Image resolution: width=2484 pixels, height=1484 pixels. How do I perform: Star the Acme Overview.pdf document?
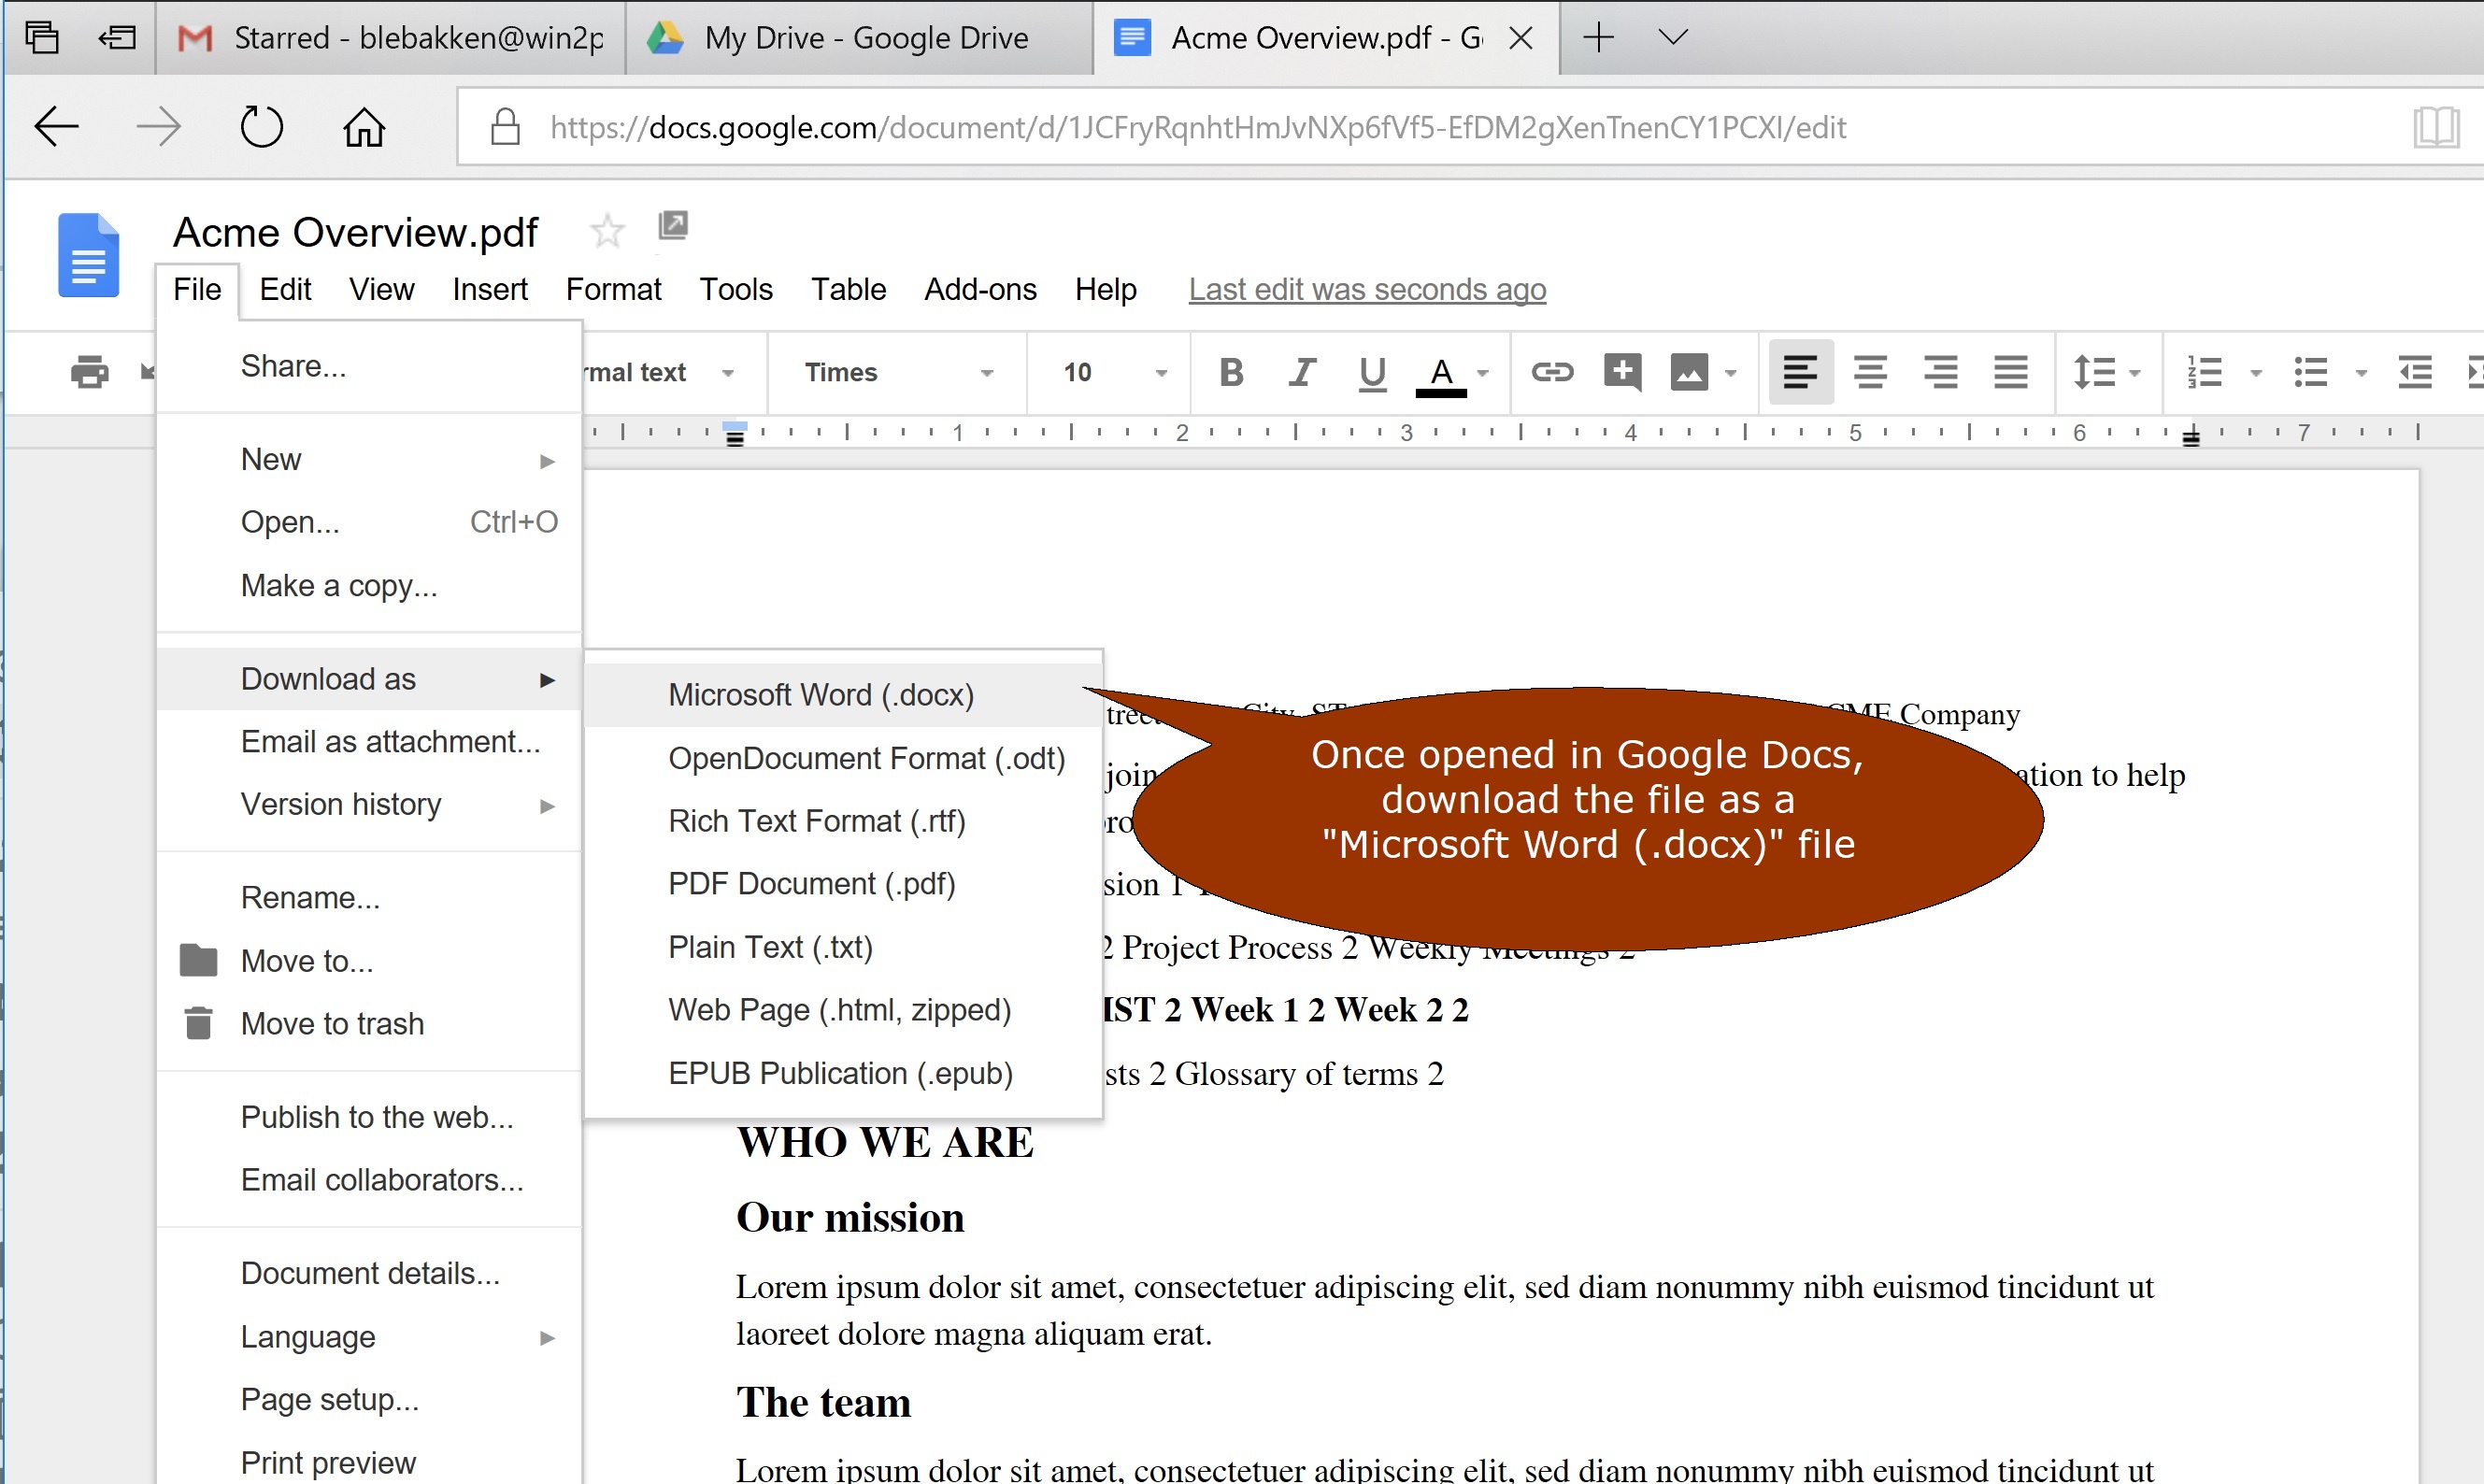coord(607,231)
